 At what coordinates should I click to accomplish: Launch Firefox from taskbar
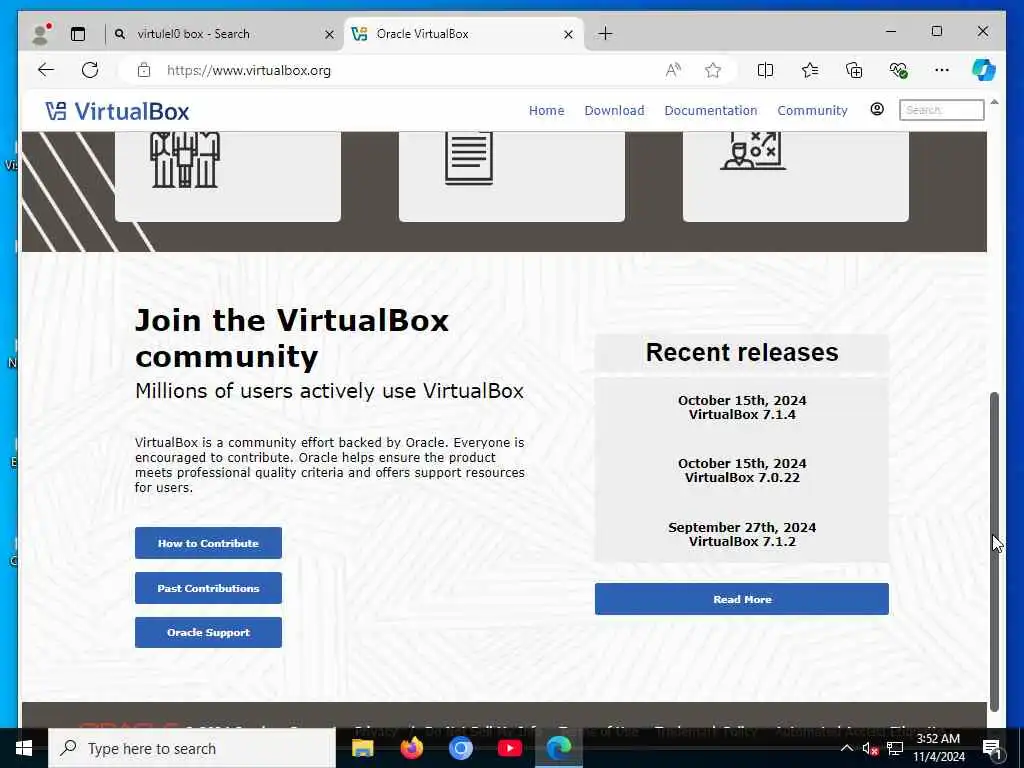(411, 748)
